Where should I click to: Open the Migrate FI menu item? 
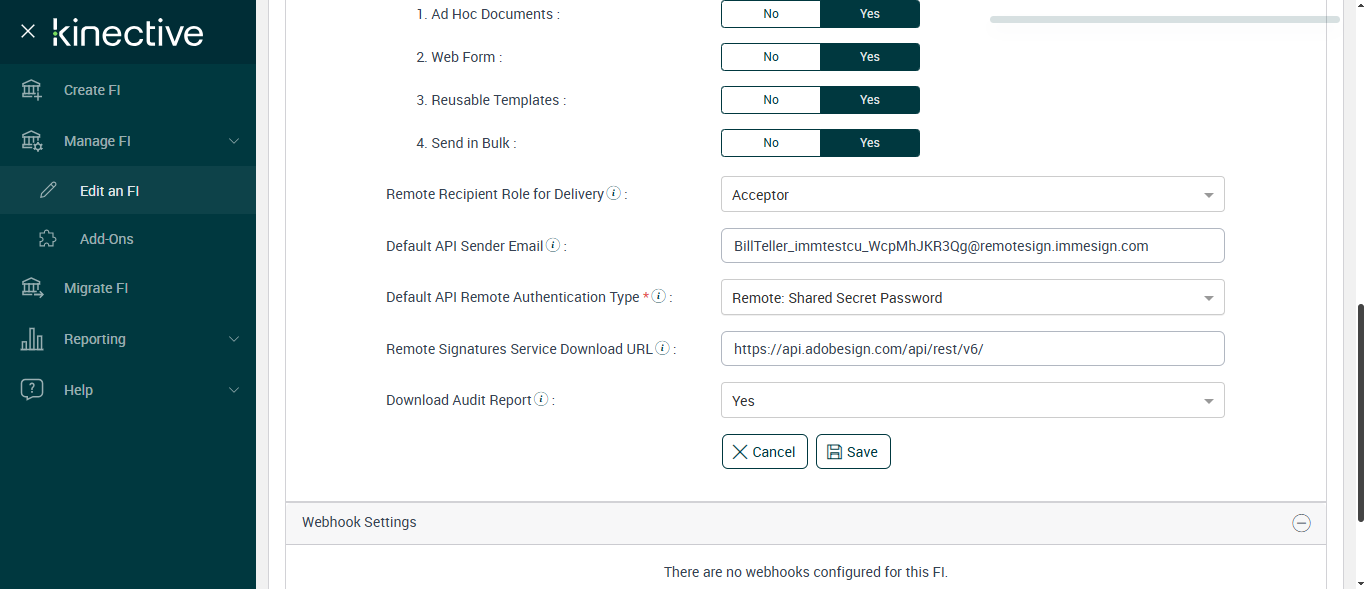click(128, 288)
